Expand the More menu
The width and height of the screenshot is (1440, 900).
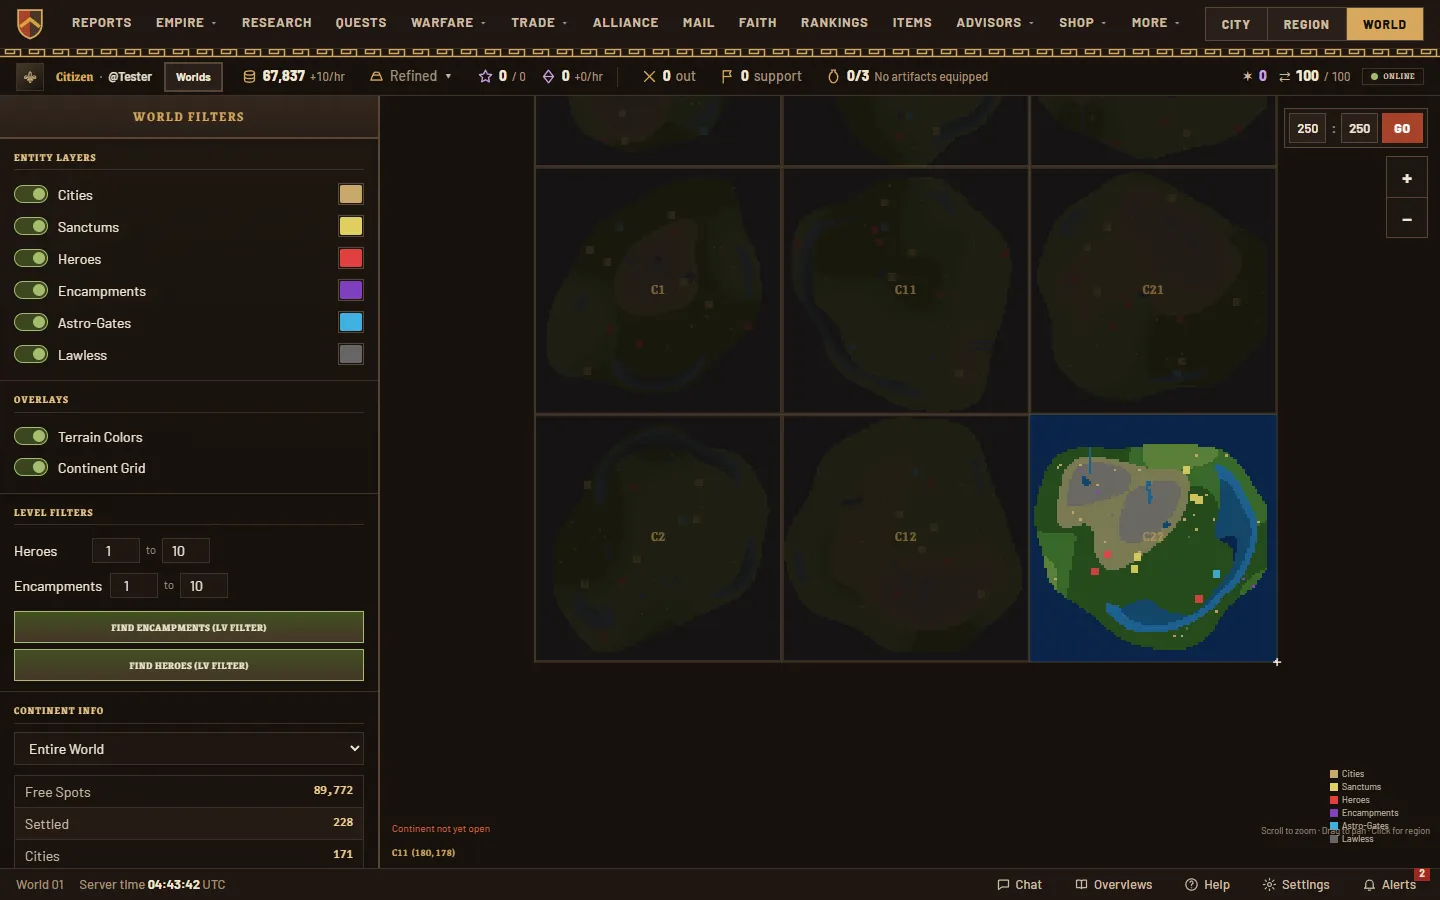[1156, 23]
